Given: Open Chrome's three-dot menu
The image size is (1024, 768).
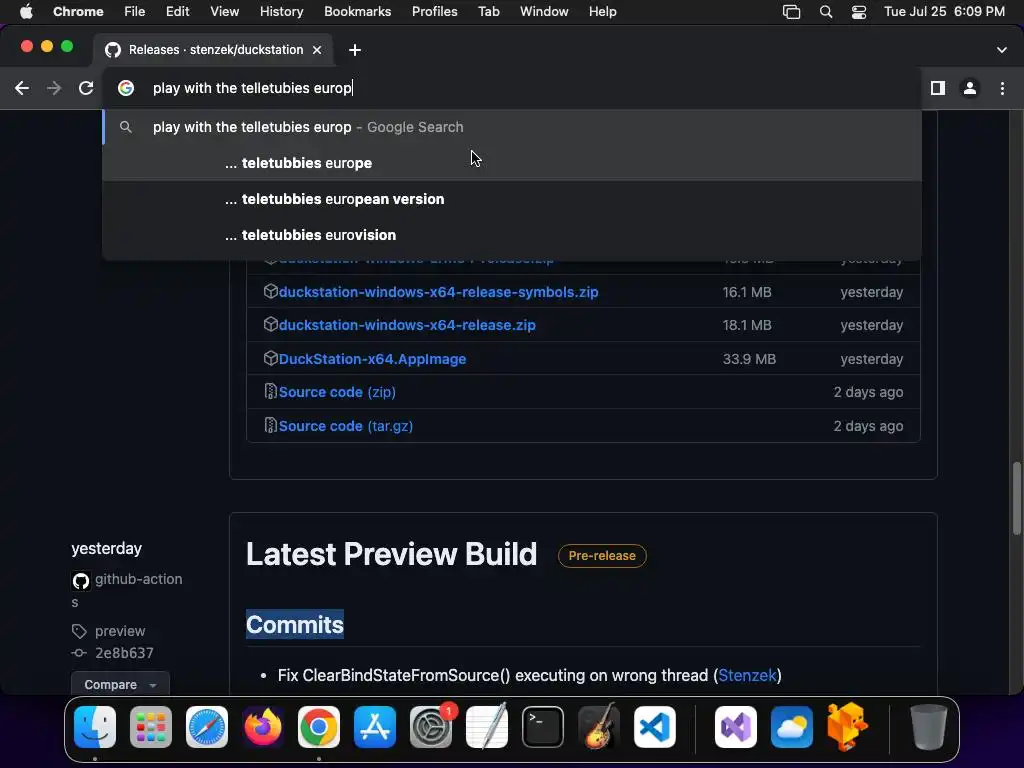Looking at the screenshot, I should pos(1002,88).
